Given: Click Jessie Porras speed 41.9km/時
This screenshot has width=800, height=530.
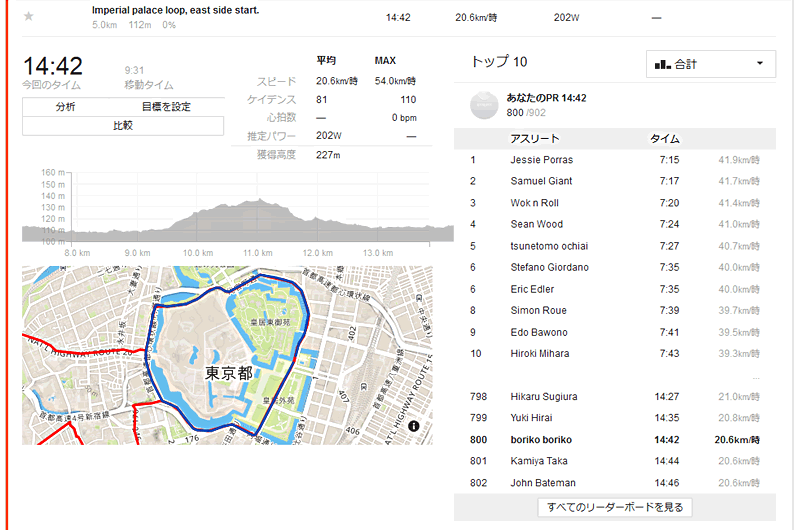Looking at the screenshot, I should click(739, 160).
